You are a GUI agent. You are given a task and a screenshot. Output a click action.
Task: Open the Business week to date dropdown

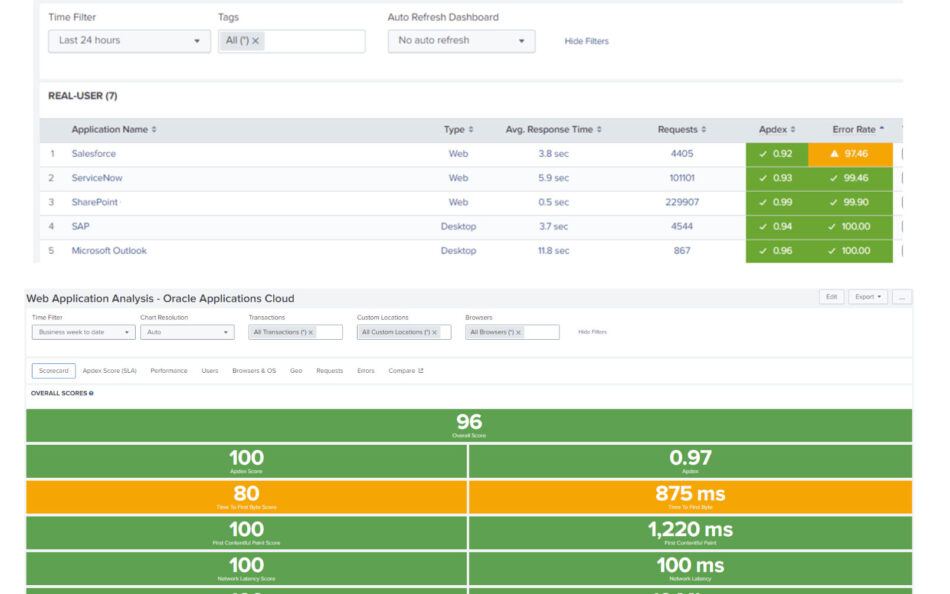83,332
